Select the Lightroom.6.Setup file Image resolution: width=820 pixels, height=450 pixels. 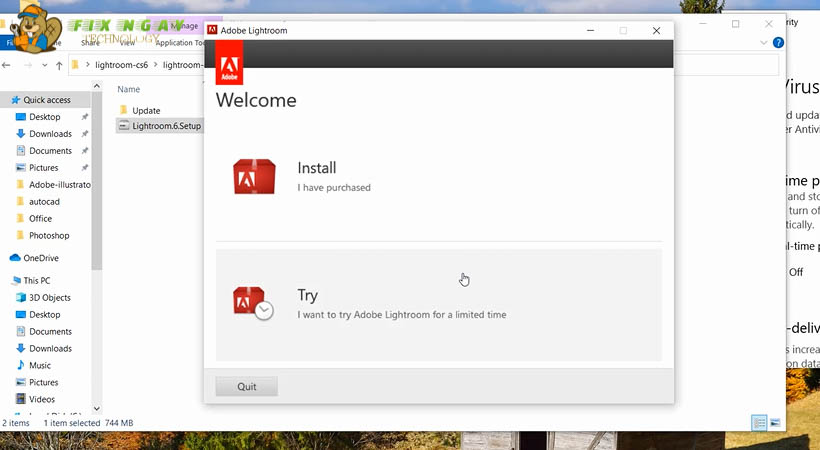(x=165, y=126)
